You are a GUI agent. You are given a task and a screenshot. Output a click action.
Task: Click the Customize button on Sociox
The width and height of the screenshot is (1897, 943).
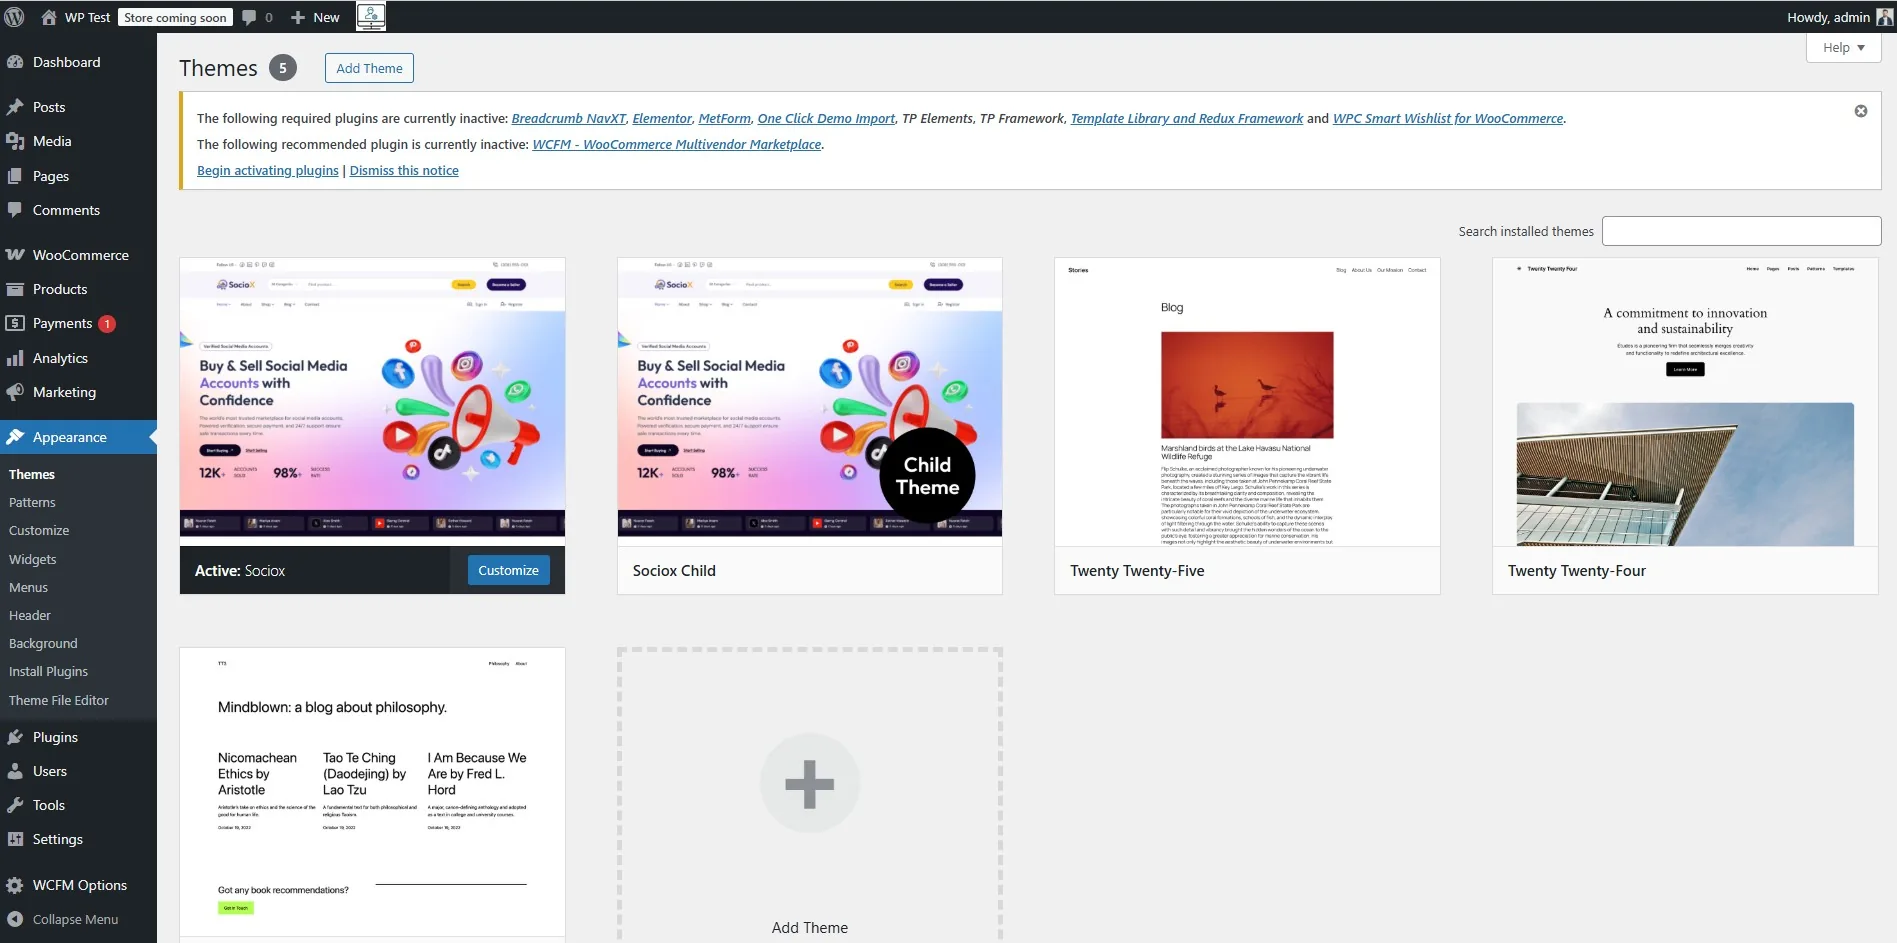pyautogui.click(x=508, y=570)
